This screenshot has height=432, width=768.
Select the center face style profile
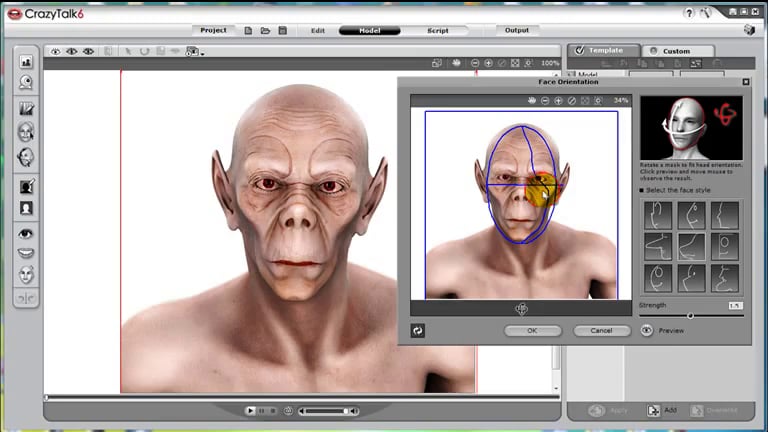click(x=690, y=246)
